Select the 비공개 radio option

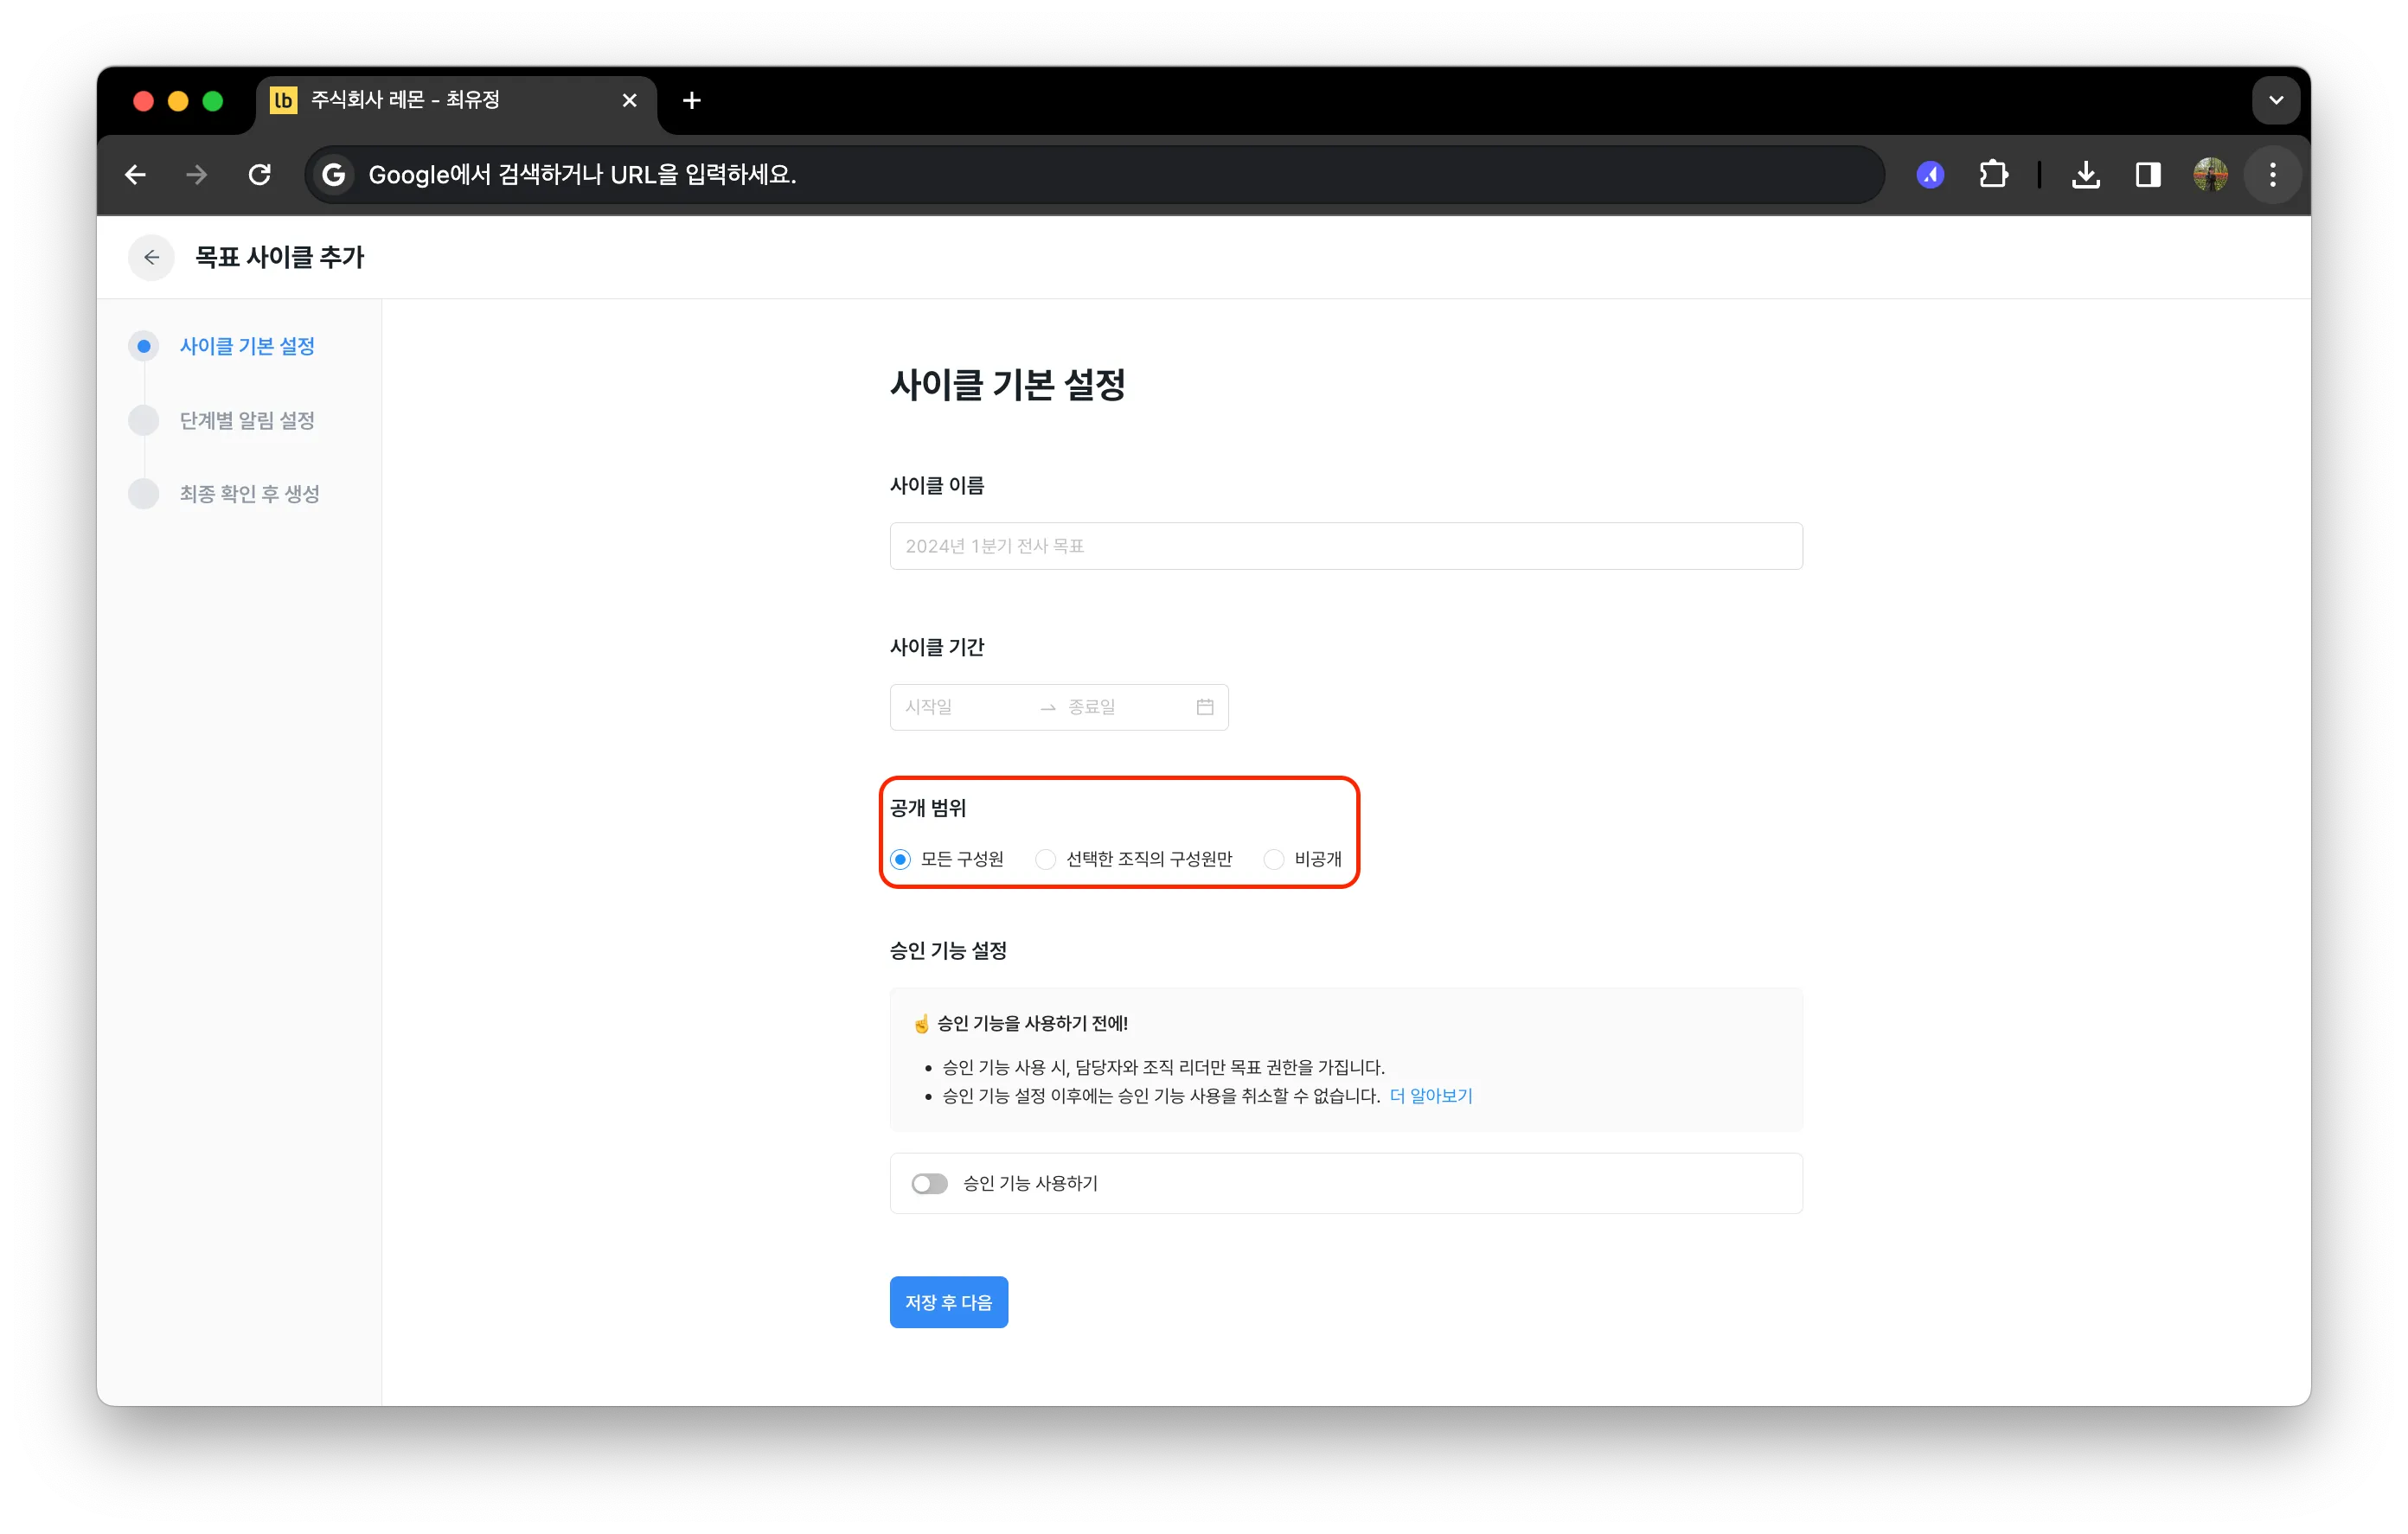pos(1274,859)
